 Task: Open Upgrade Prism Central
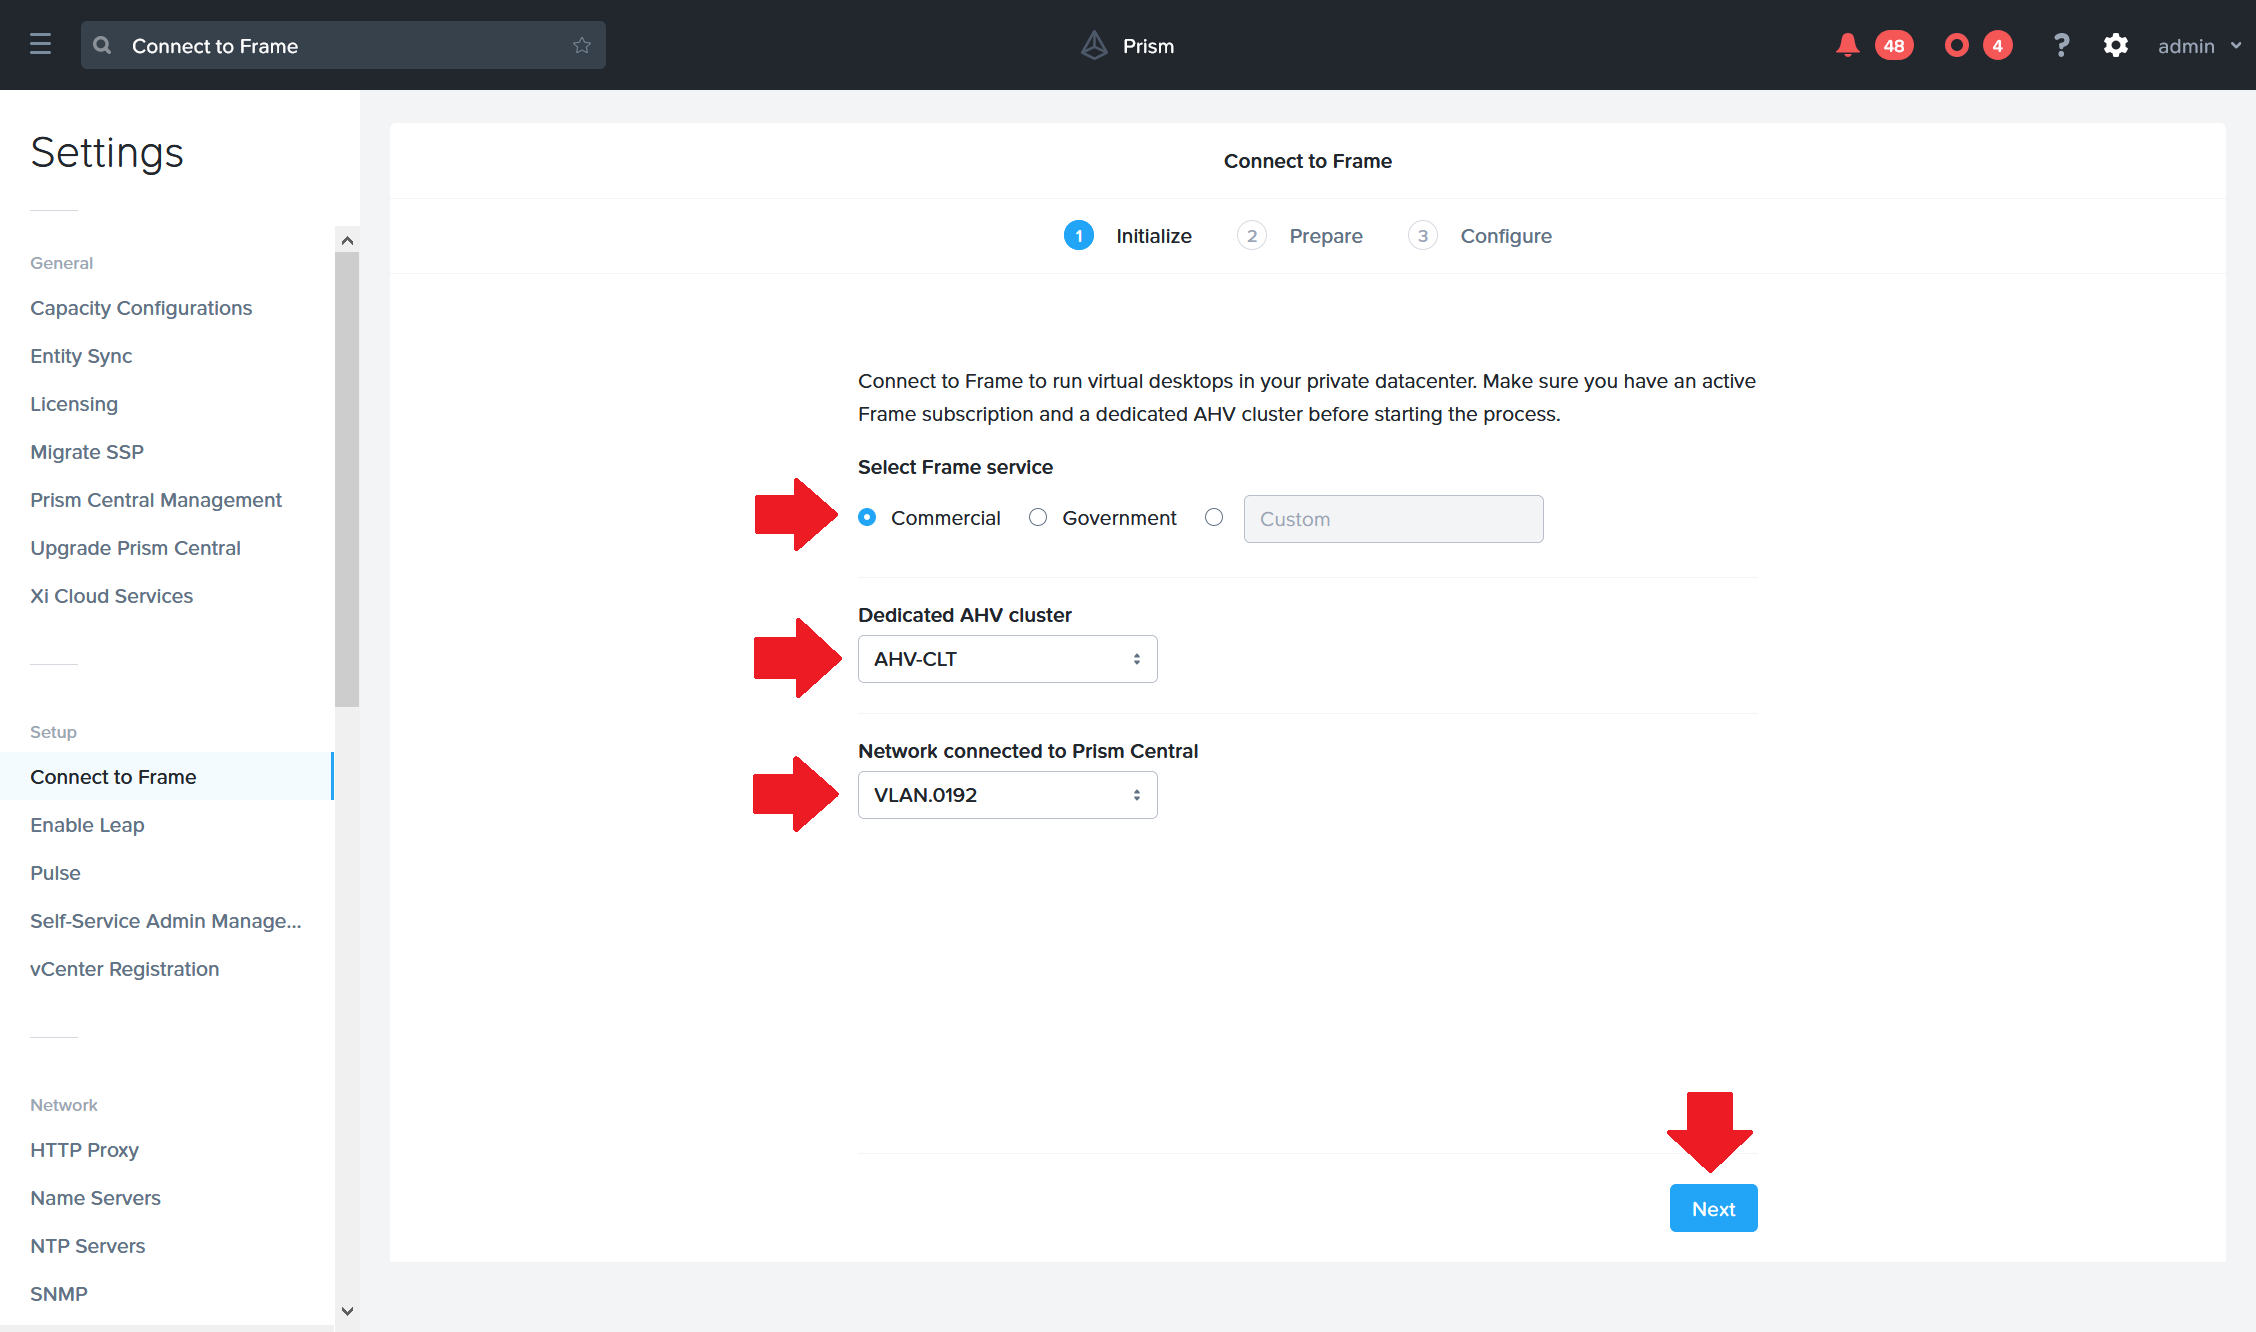point(135,548)
